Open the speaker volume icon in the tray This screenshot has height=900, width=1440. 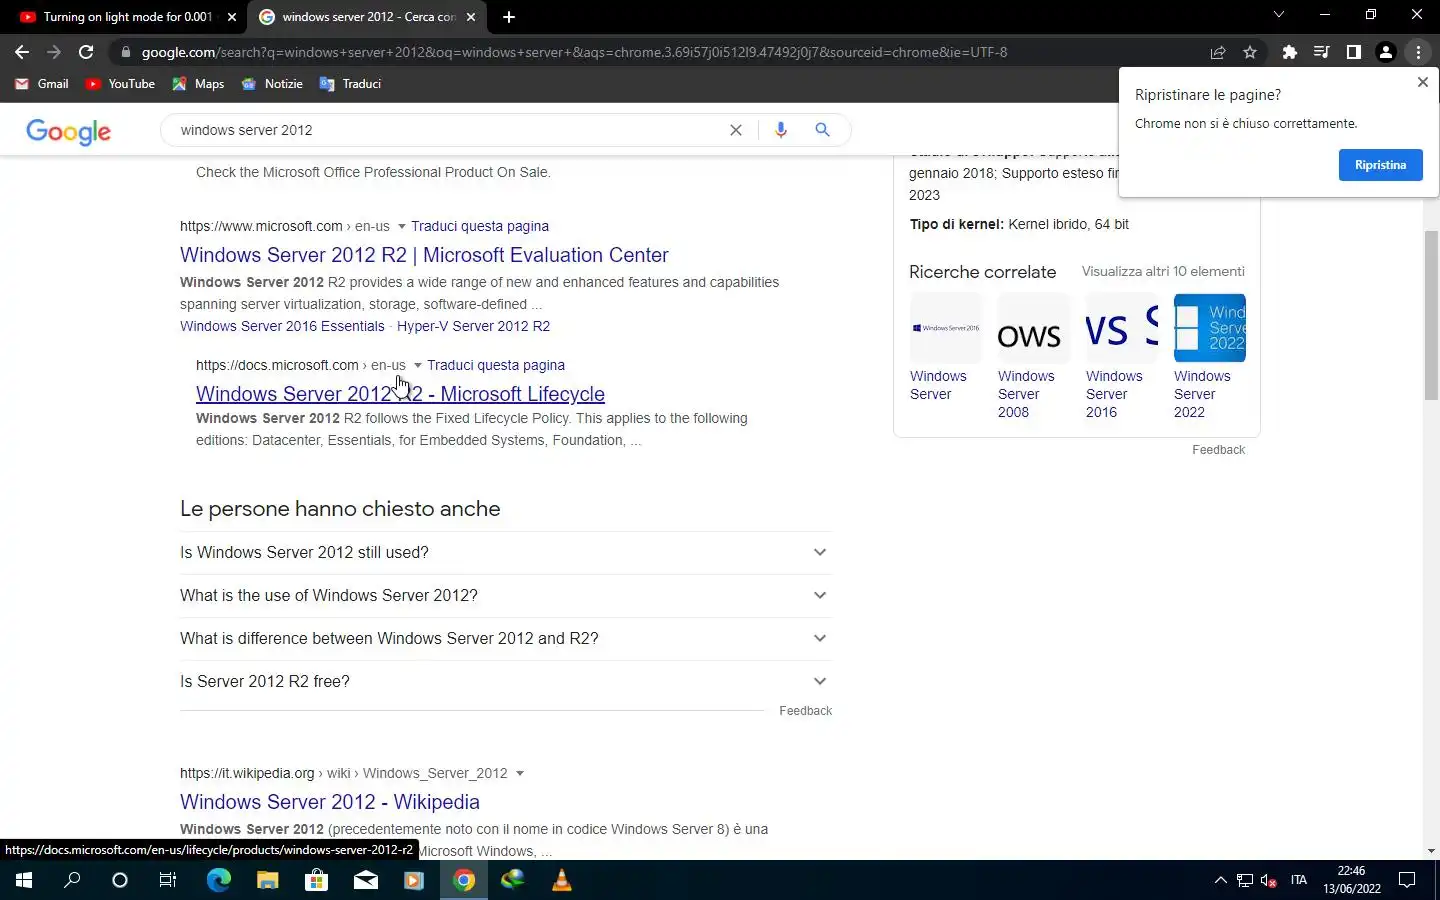(1268, 880)
